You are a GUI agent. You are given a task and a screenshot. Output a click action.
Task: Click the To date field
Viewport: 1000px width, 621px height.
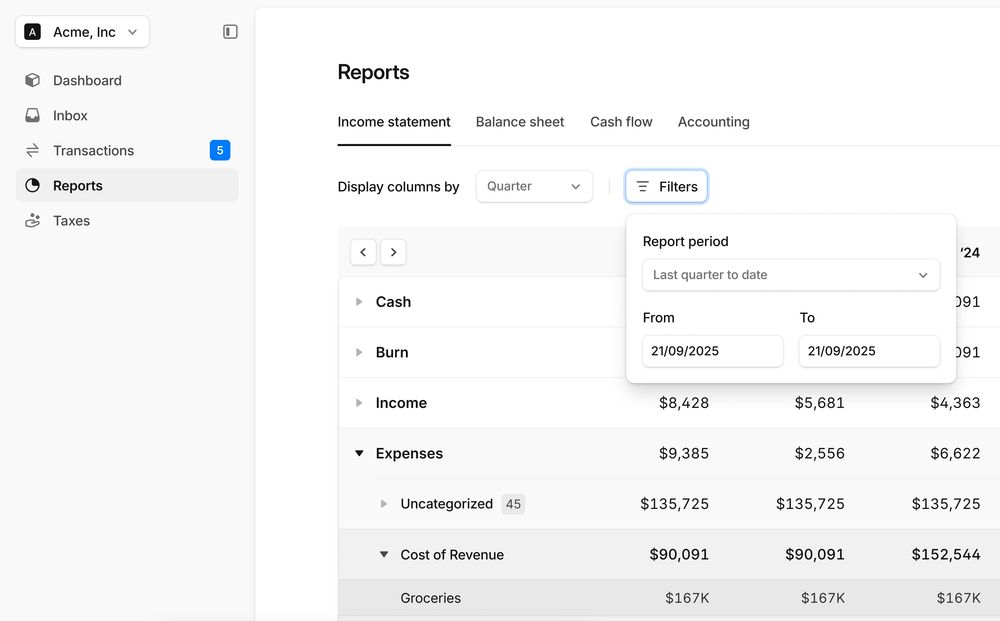click(869, 351)
